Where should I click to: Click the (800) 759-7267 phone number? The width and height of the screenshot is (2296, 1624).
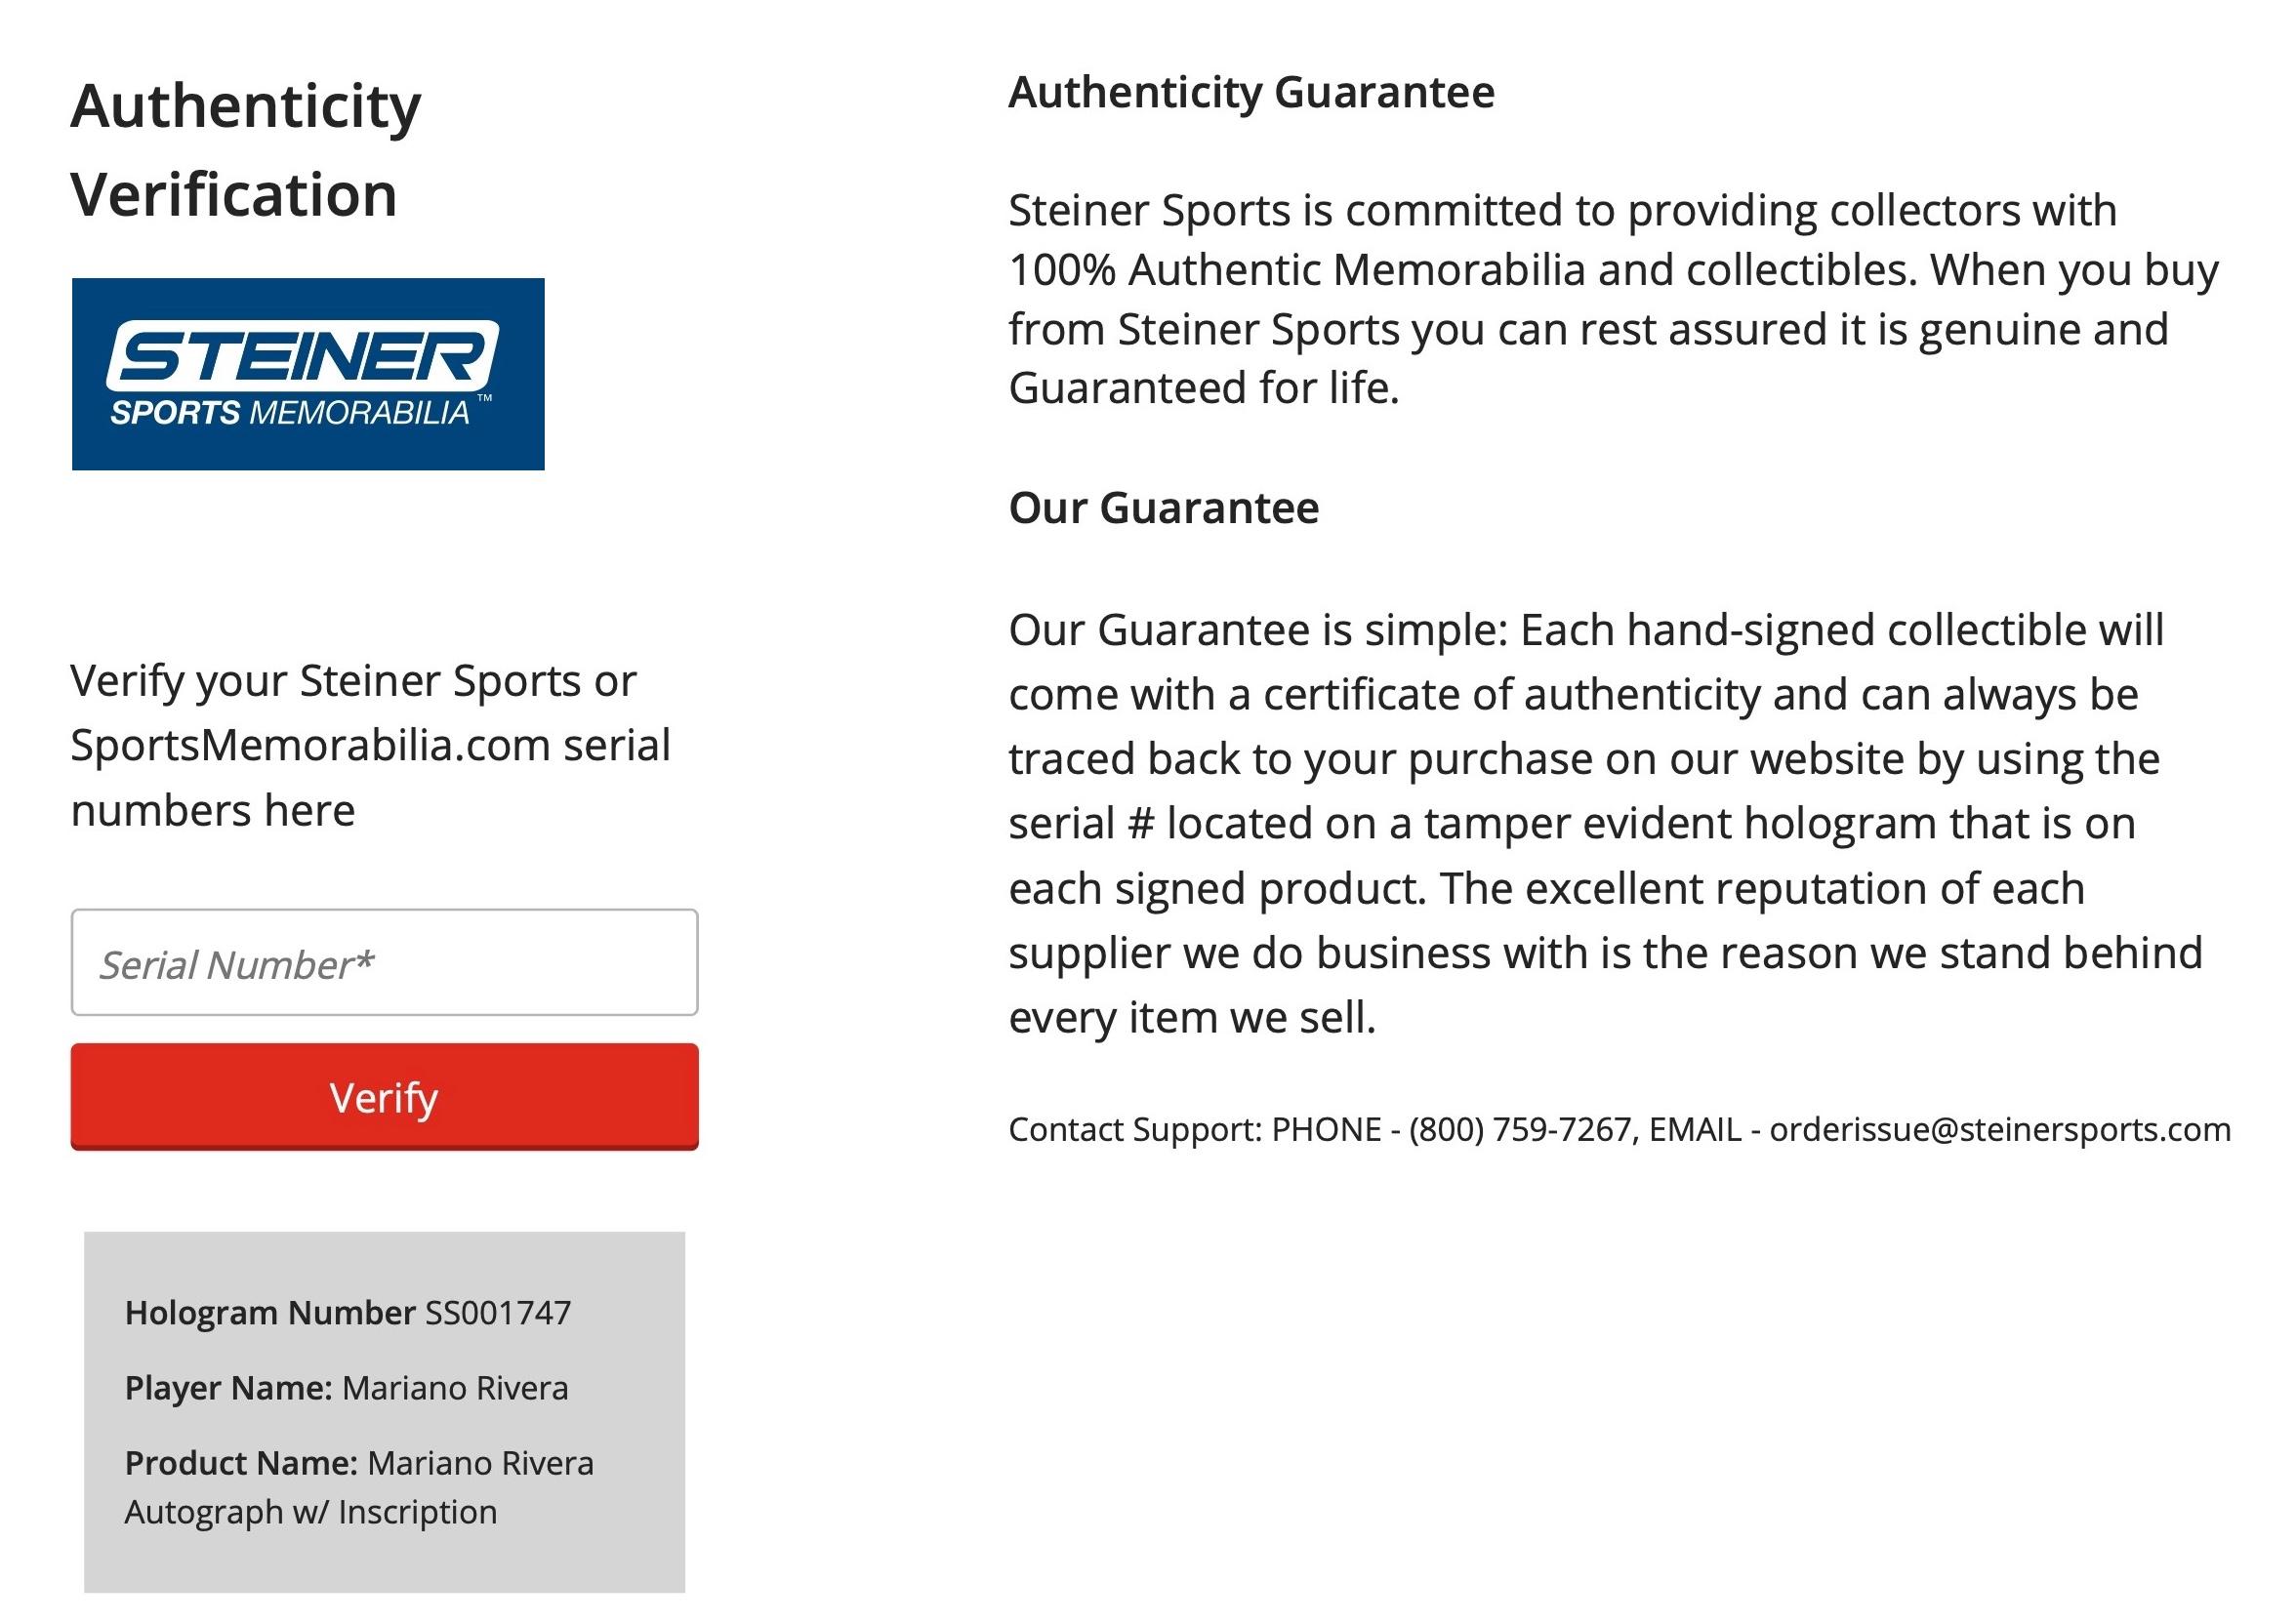point(1520,1129)
